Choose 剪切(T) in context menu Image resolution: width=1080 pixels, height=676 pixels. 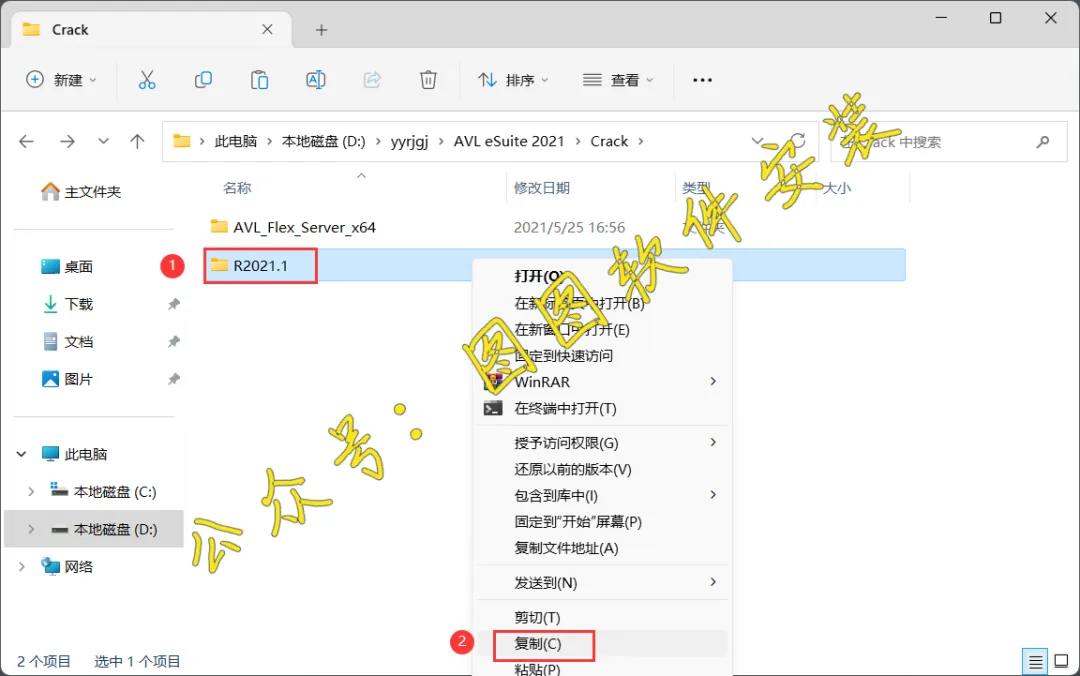point(603,617)
